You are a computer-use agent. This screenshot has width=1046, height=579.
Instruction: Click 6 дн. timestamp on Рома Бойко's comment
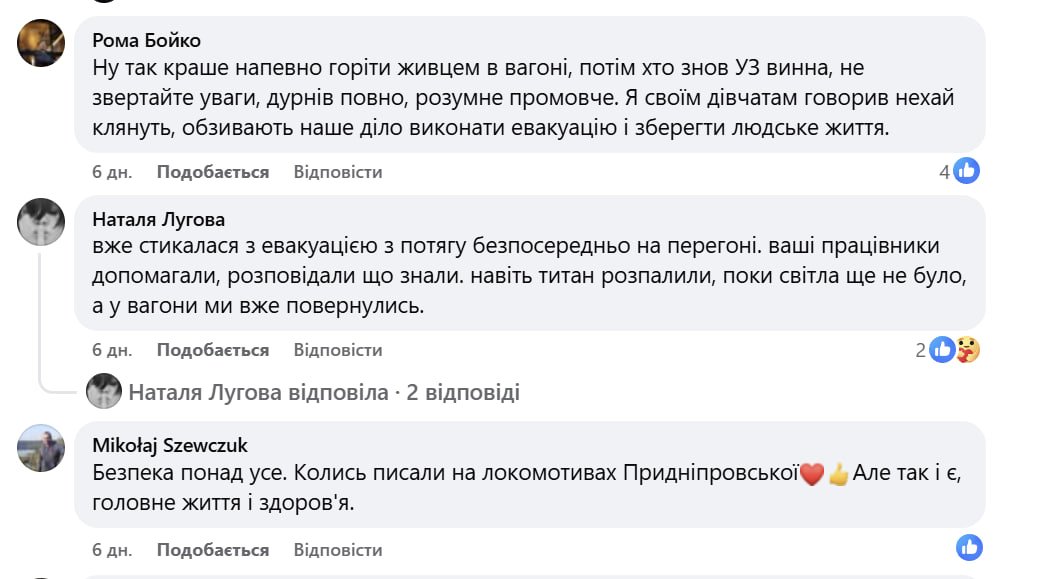(x=112, y=172)
